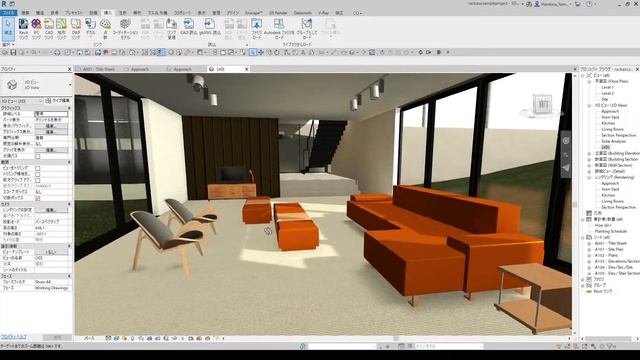Image resolution: width=640 pixels, height=360 pixels.
Task: Click Autodesk ファミリをロード icon
Action: 279,29
